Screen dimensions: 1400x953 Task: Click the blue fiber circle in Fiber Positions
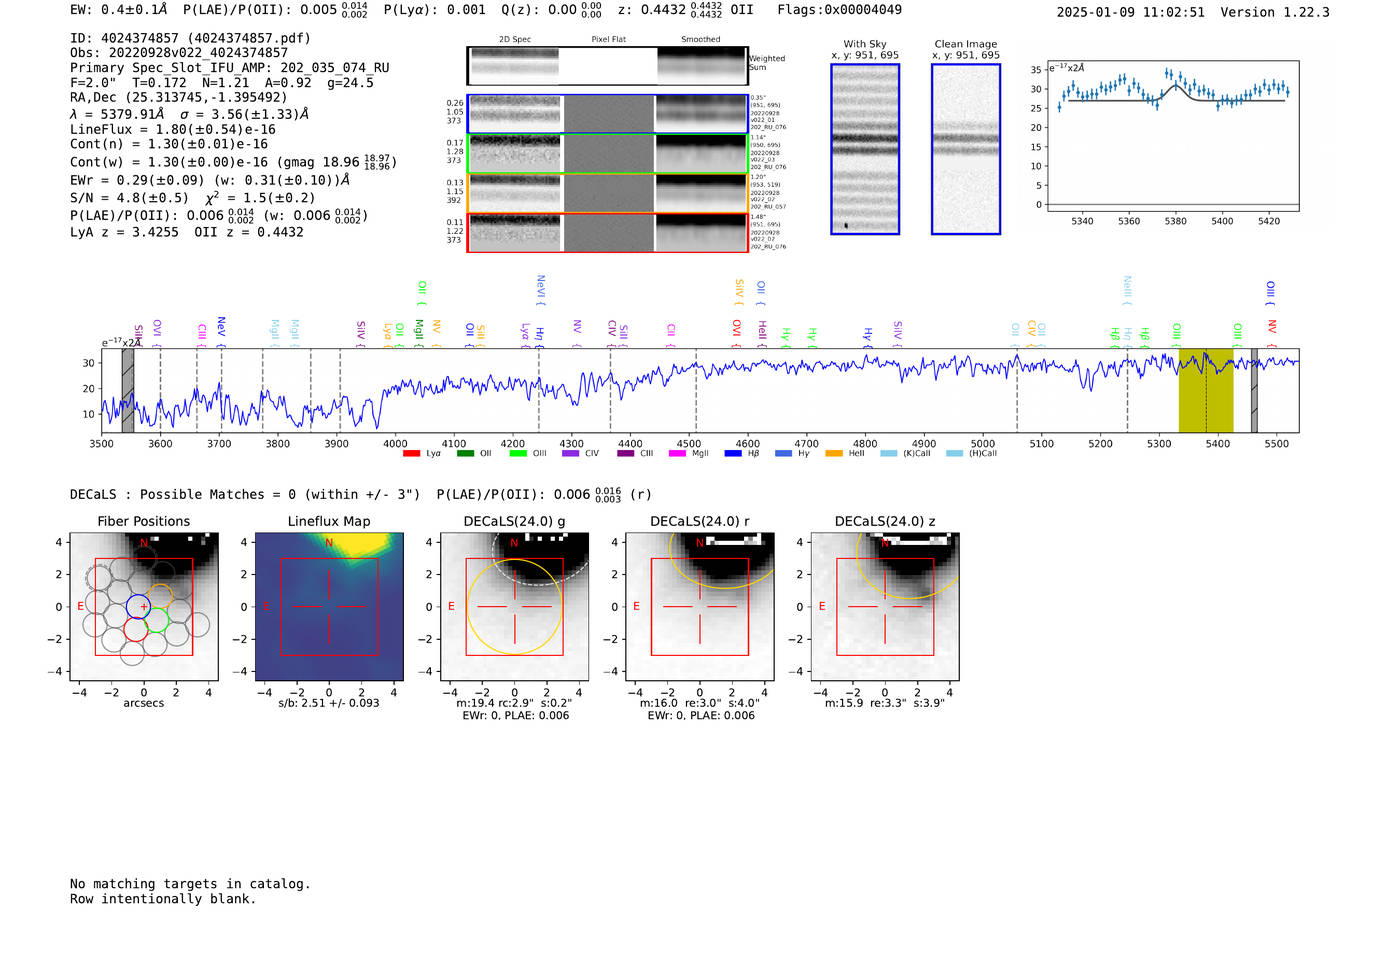(x=139, y=606)
